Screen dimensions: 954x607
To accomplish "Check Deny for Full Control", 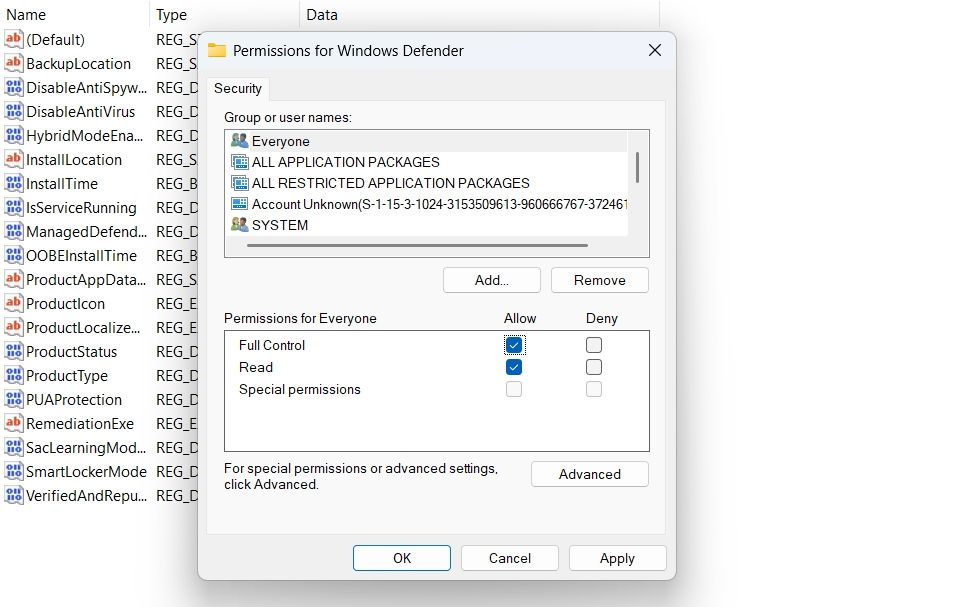I will point(594,345).
